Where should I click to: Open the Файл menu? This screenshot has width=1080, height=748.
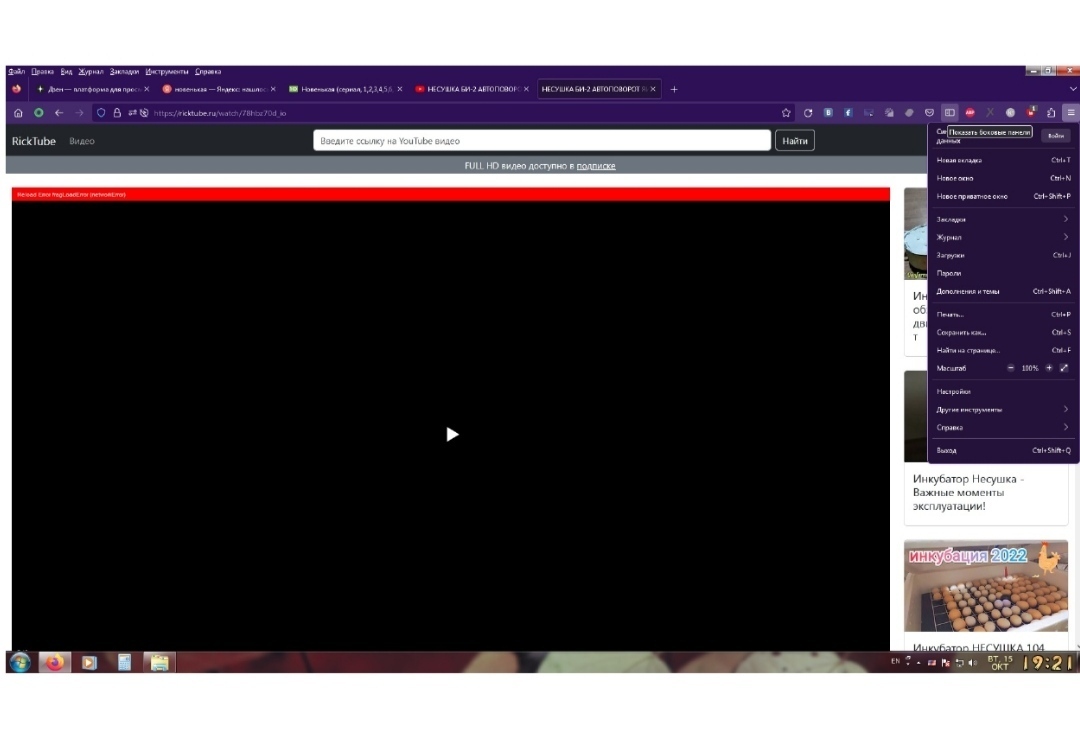[x=17, y=72]
